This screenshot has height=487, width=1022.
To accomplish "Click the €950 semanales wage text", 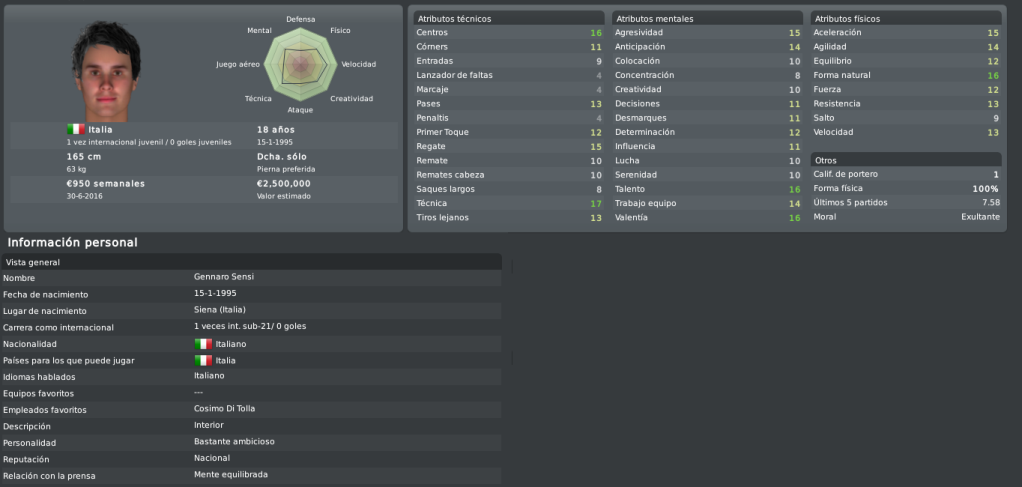I will (106, 184).
